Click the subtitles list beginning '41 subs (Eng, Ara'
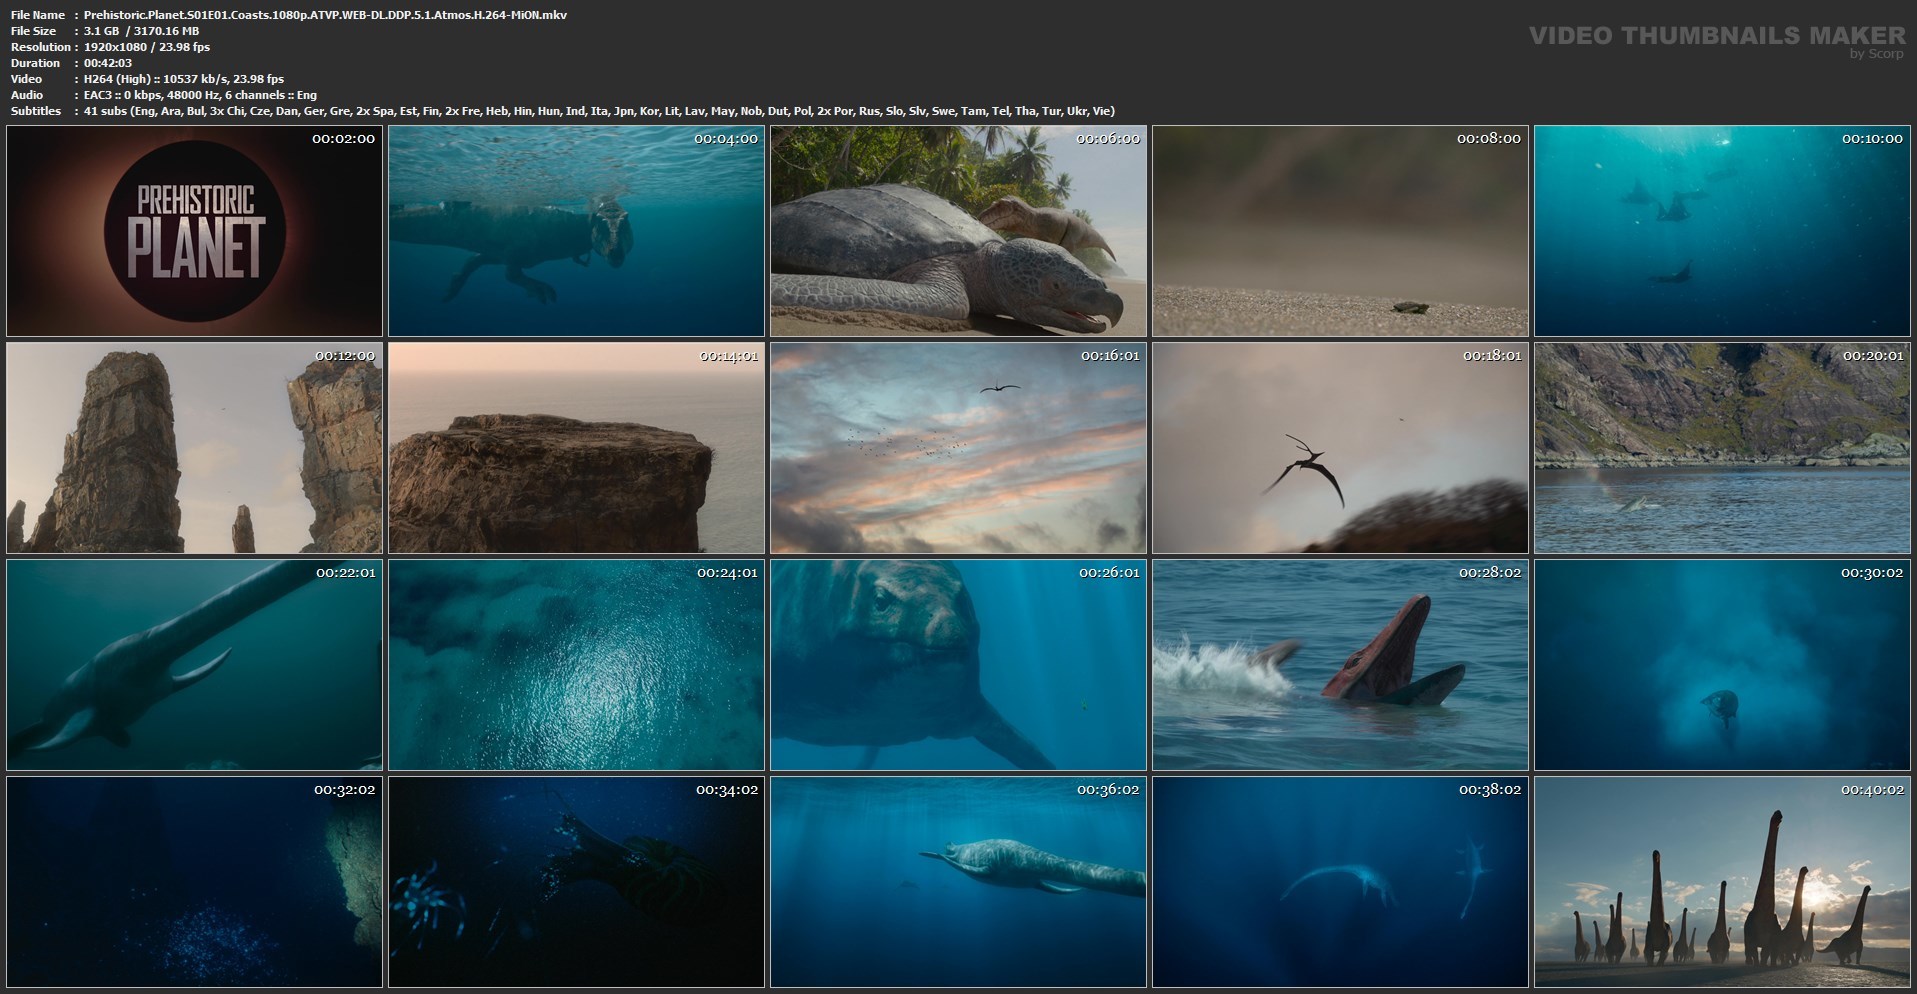 [599, 111]
